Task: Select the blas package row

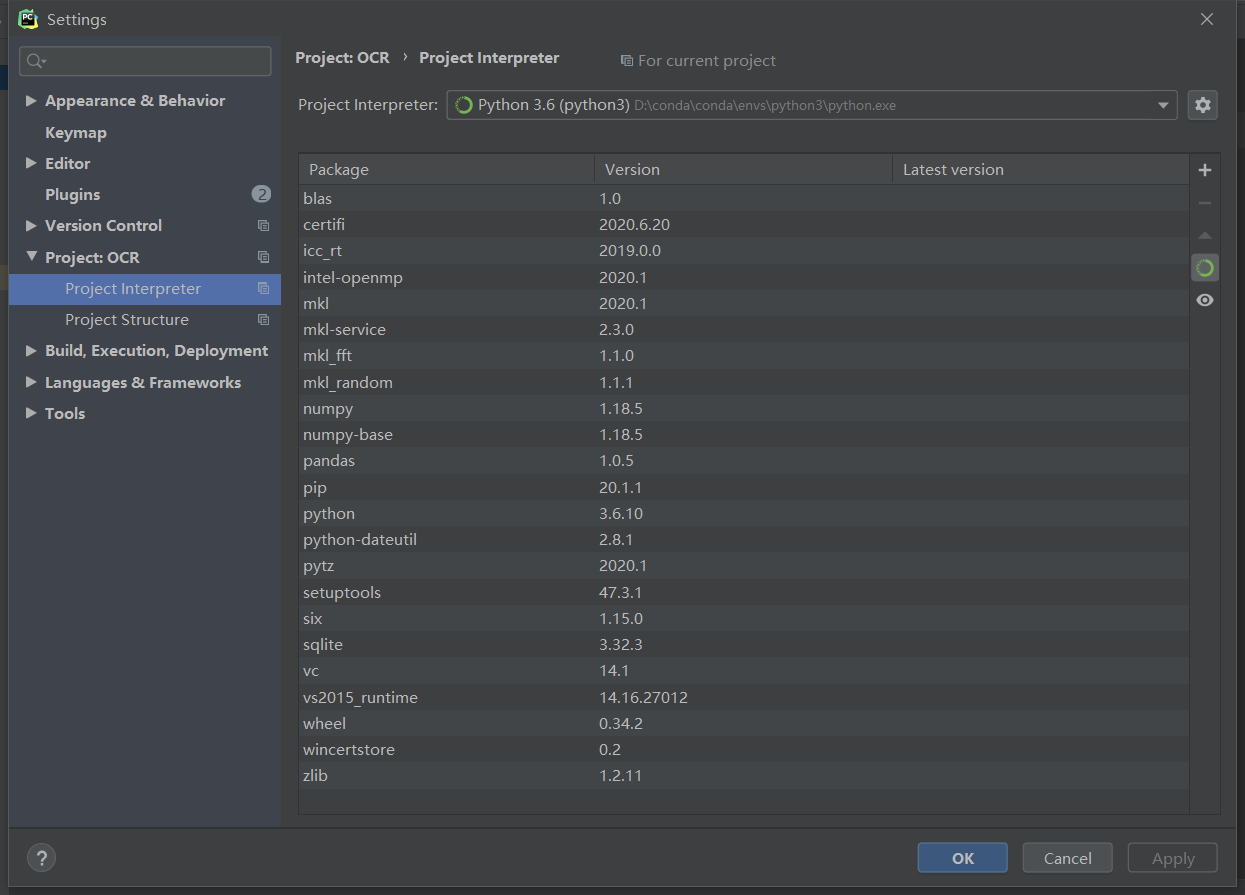Action: pyautogui.click(x=744, y=198)
